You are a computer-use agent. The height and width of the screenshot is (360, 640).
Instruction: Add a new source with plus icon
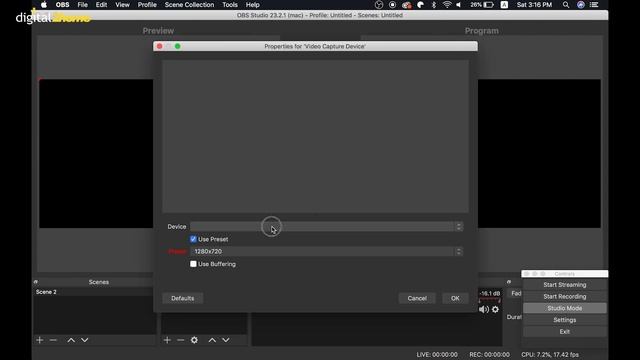167,340
